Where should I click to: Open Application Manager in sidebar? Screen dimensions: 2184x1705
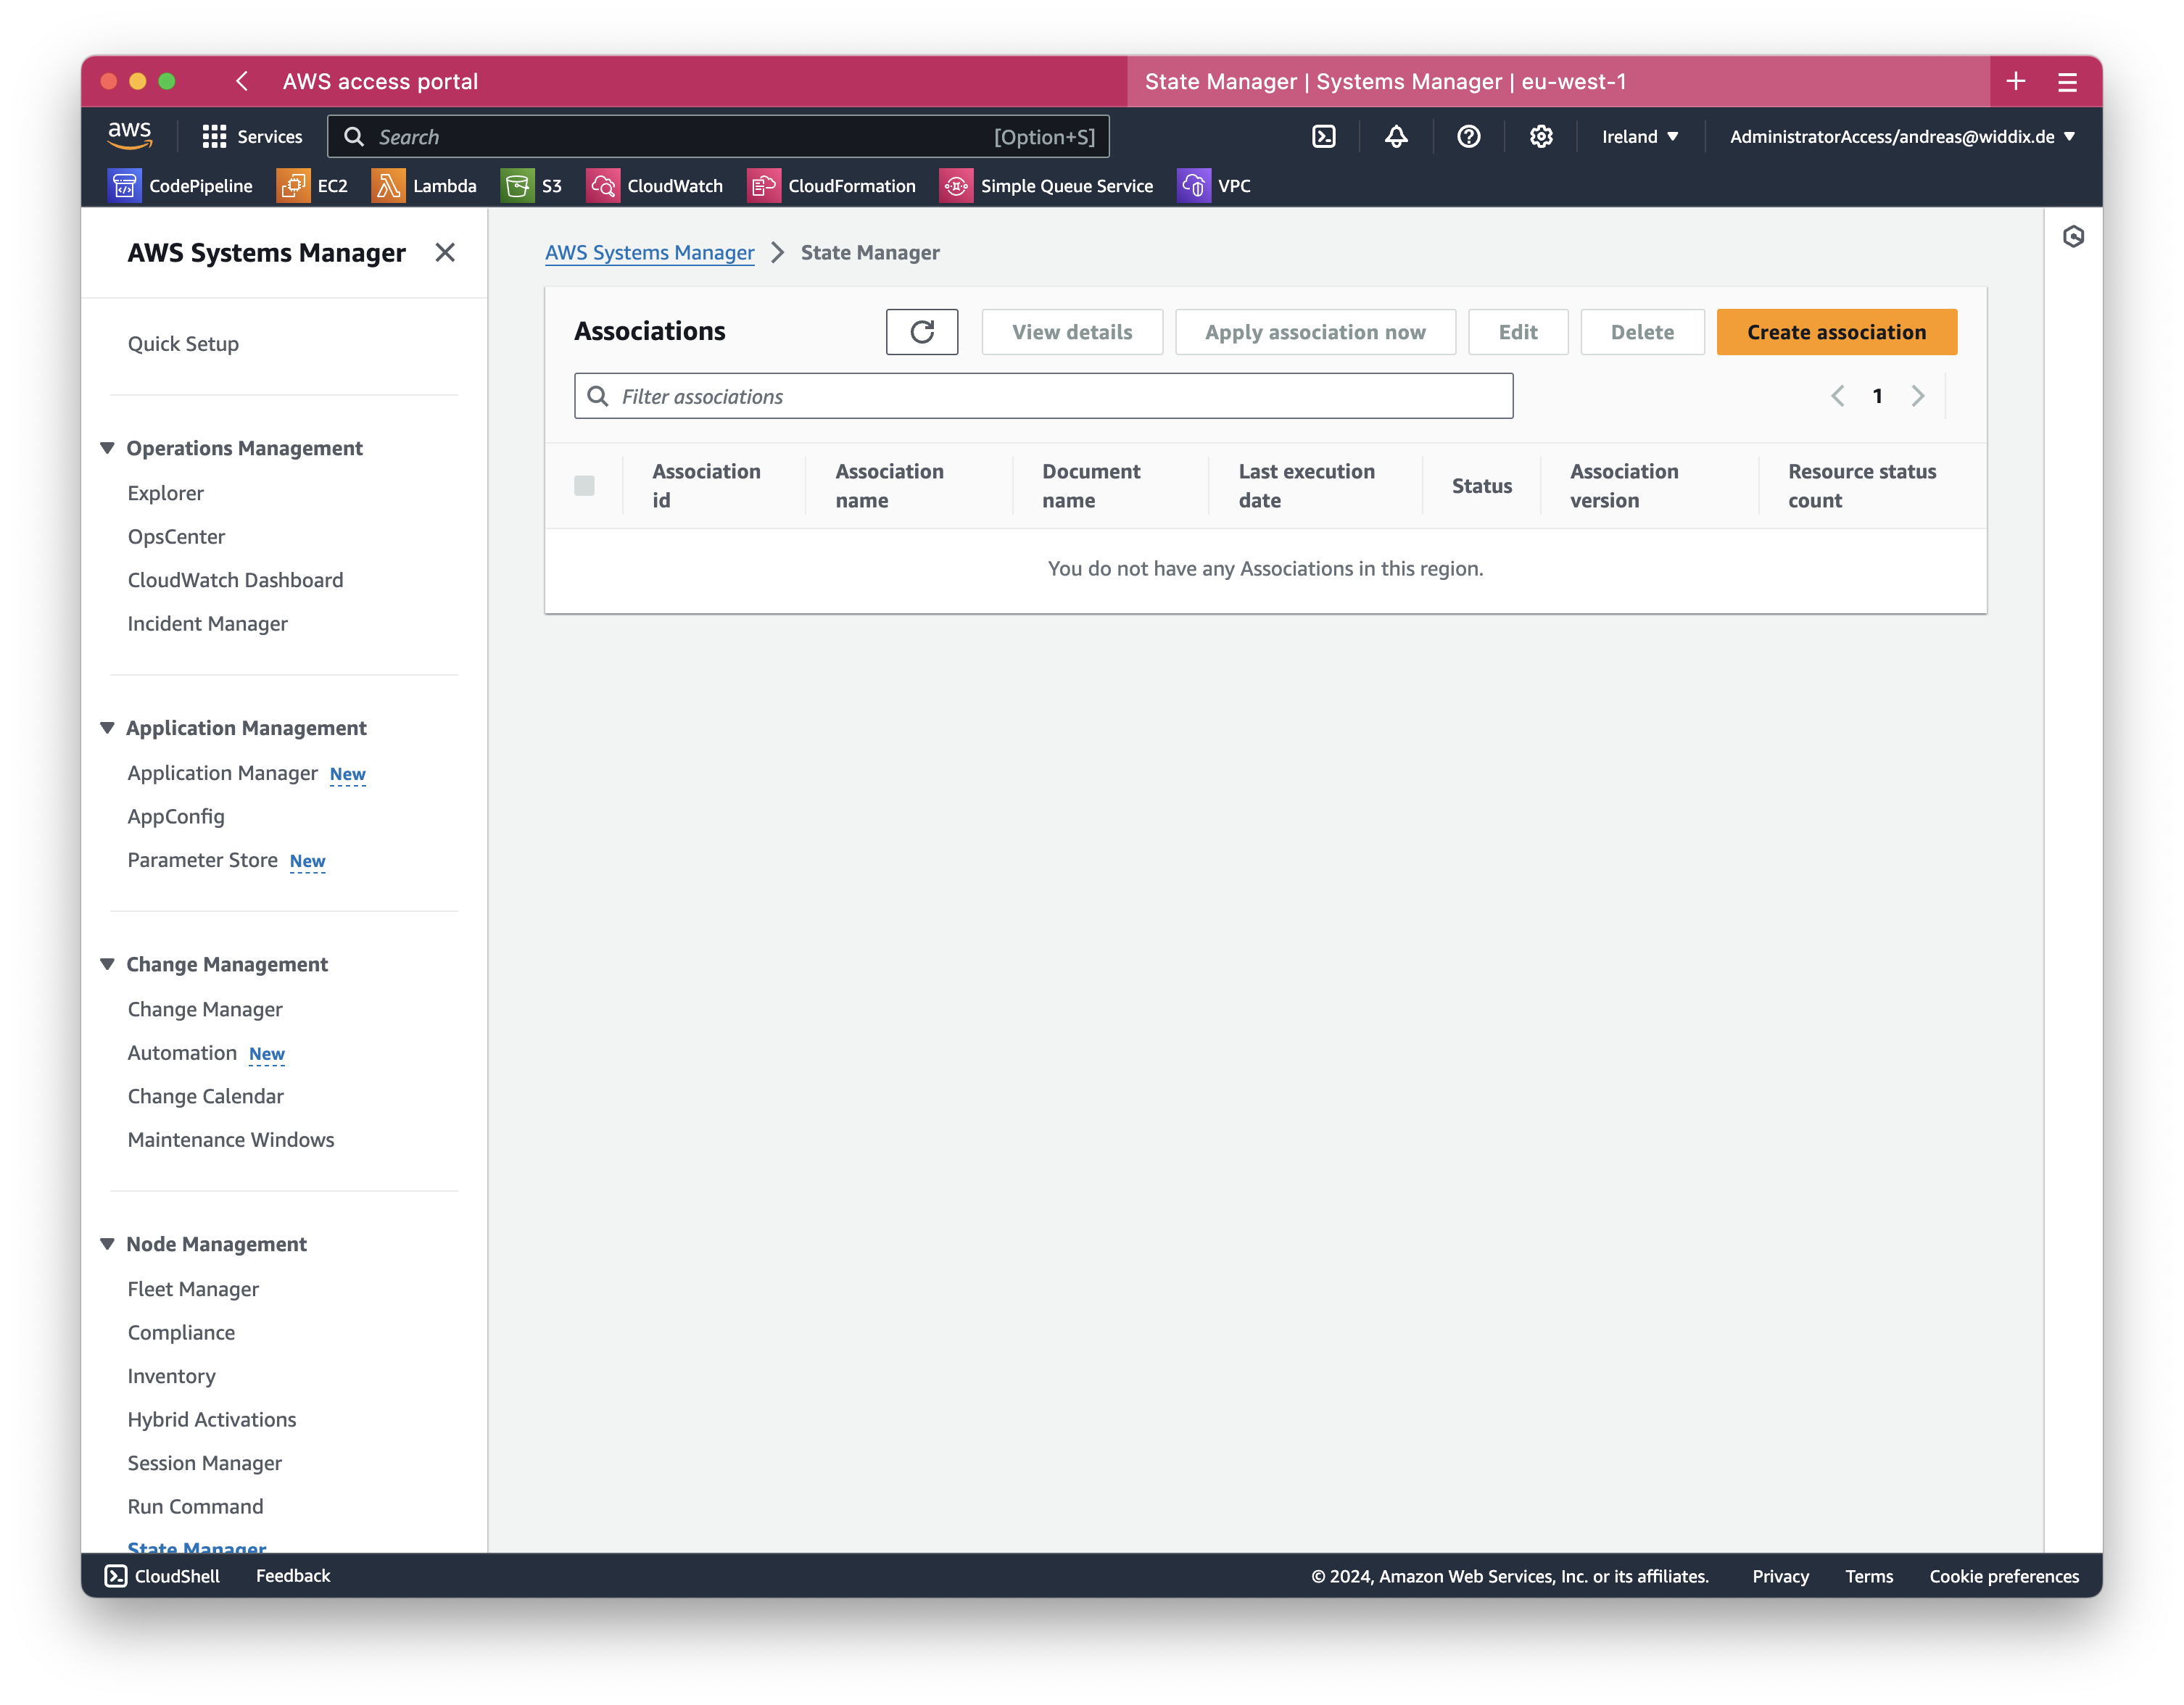click(222, 773)
